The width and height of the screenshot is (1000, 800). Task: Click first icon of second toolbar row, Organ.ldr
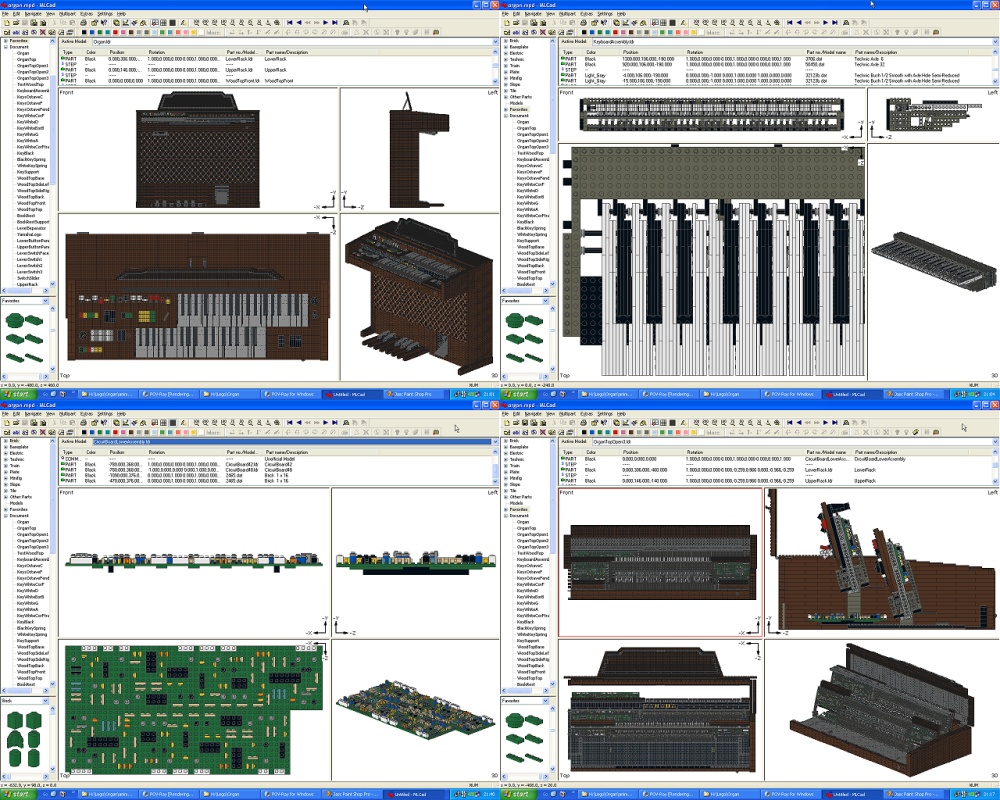[7, 32]
